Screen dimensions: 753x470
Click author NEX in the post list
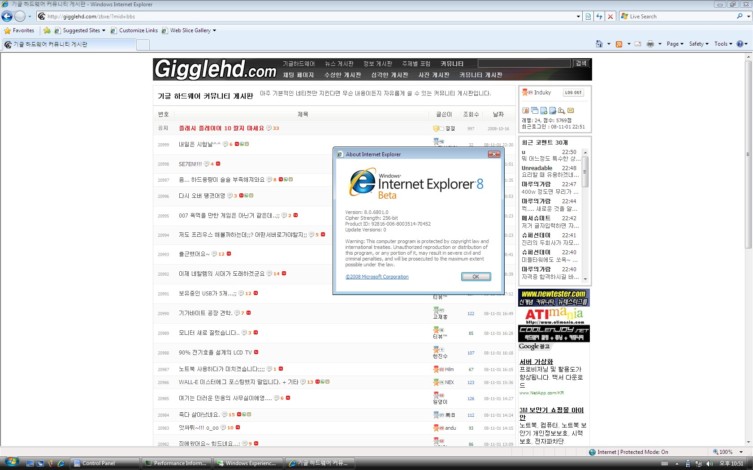(x=449, y=383)
